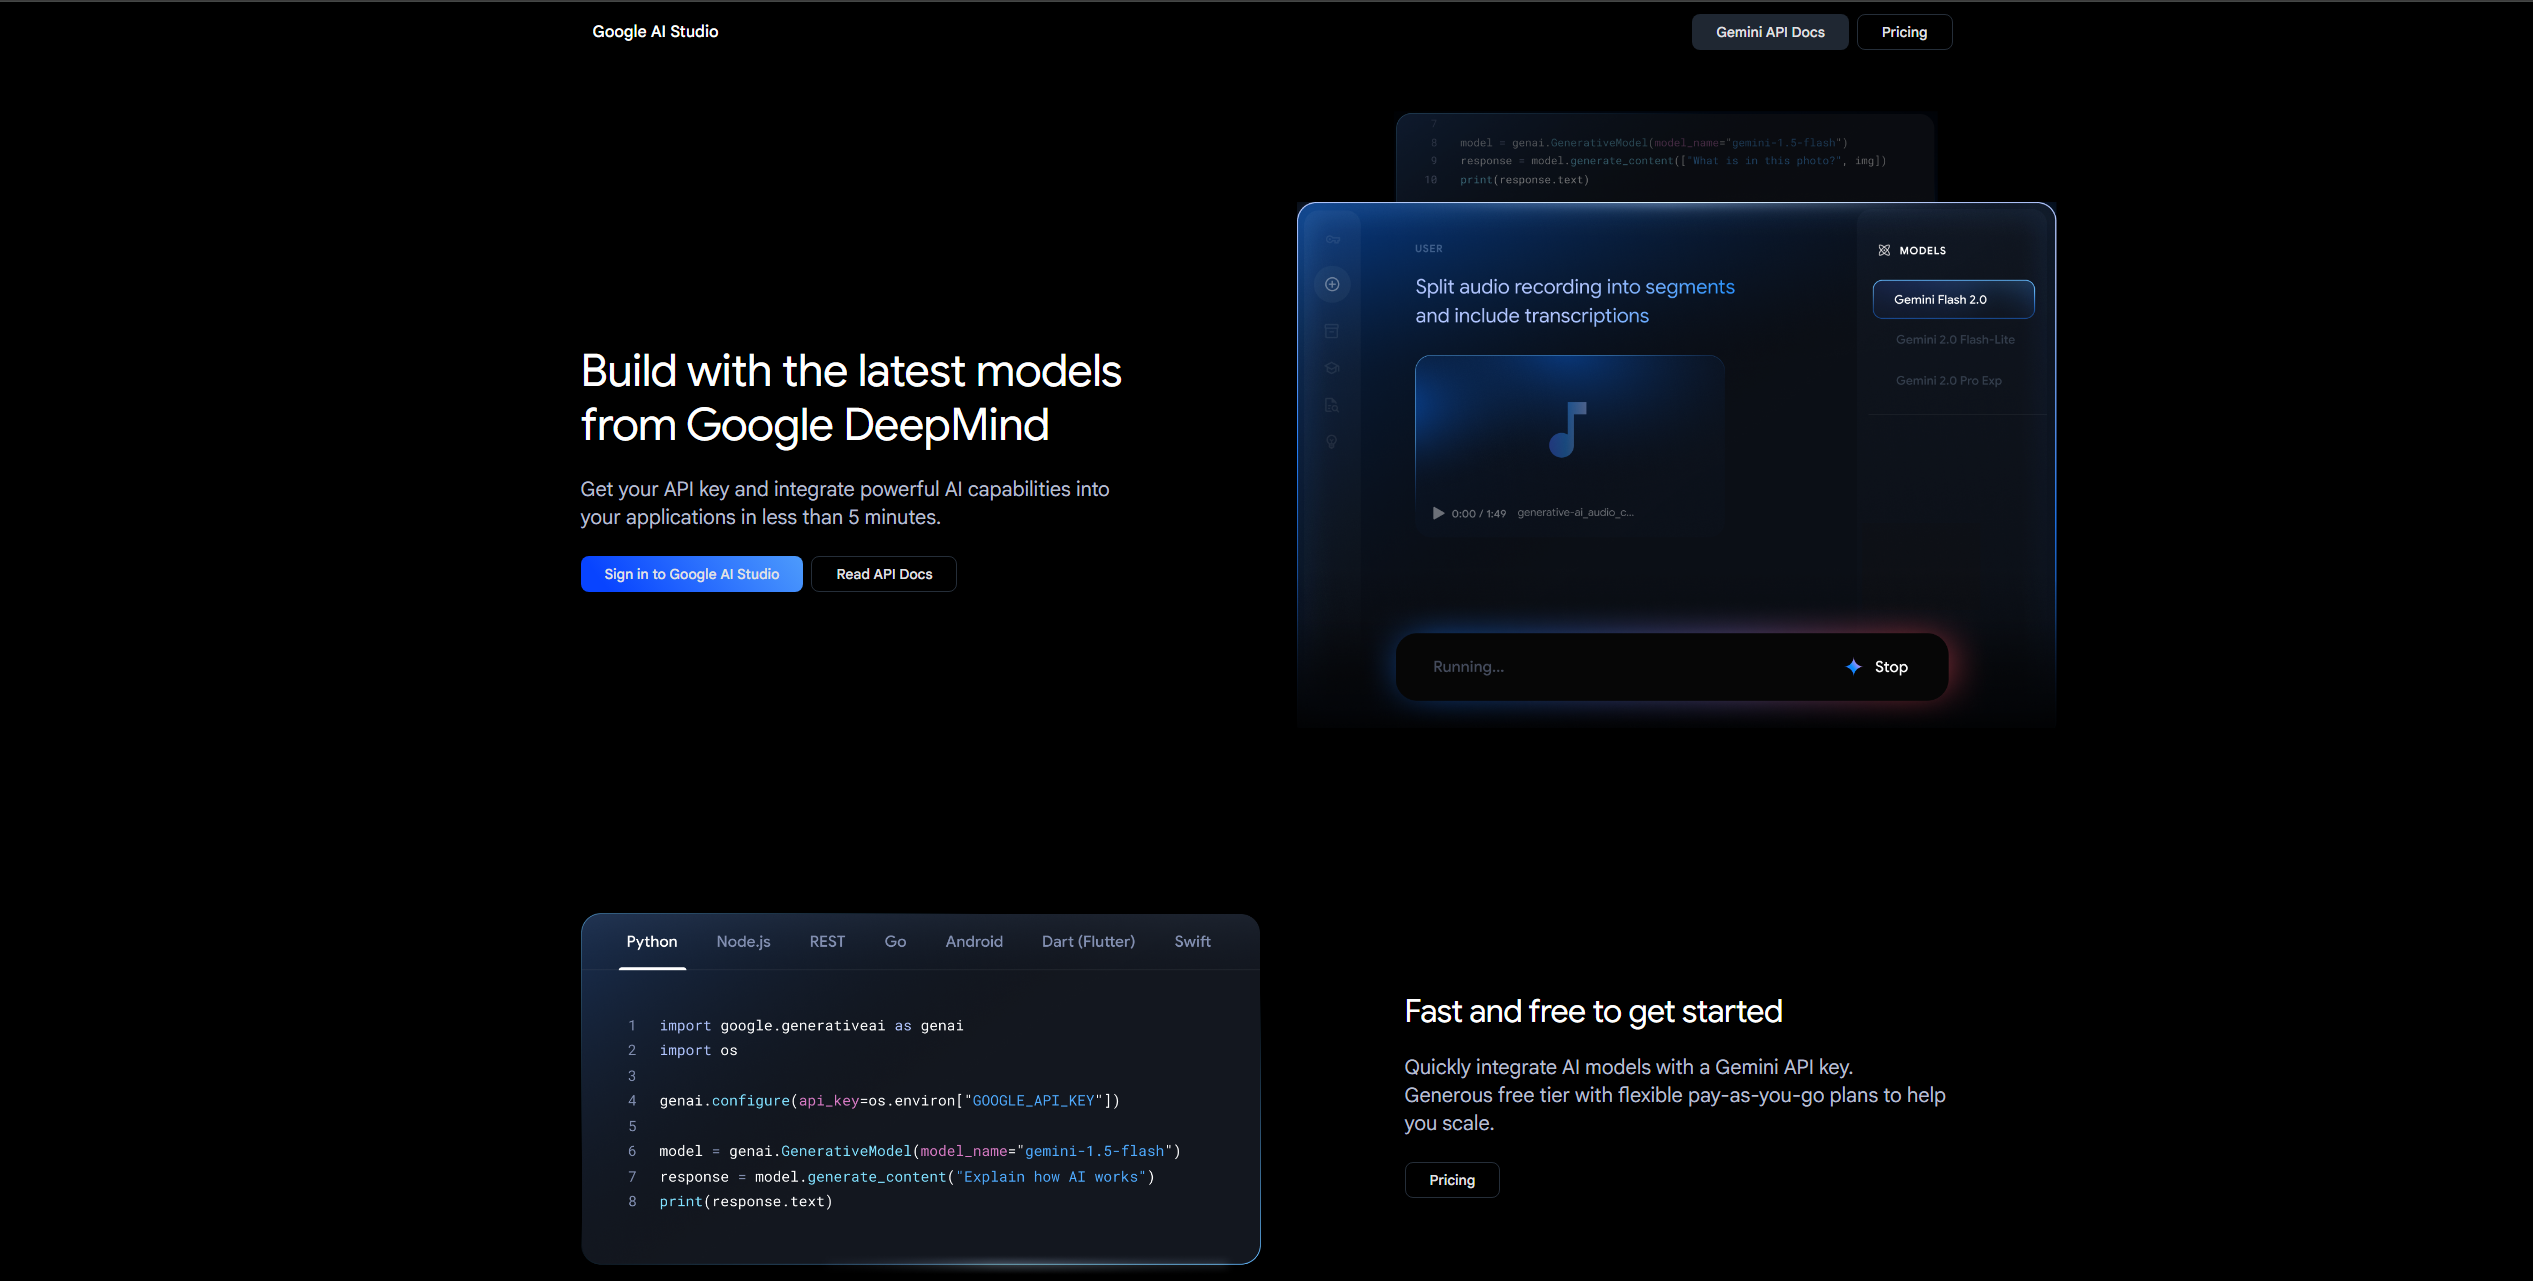Screen dimensions: 2533x1281
Task: Click the "Fast and free to get started" heading
Action: [x=1593, y=1011]
